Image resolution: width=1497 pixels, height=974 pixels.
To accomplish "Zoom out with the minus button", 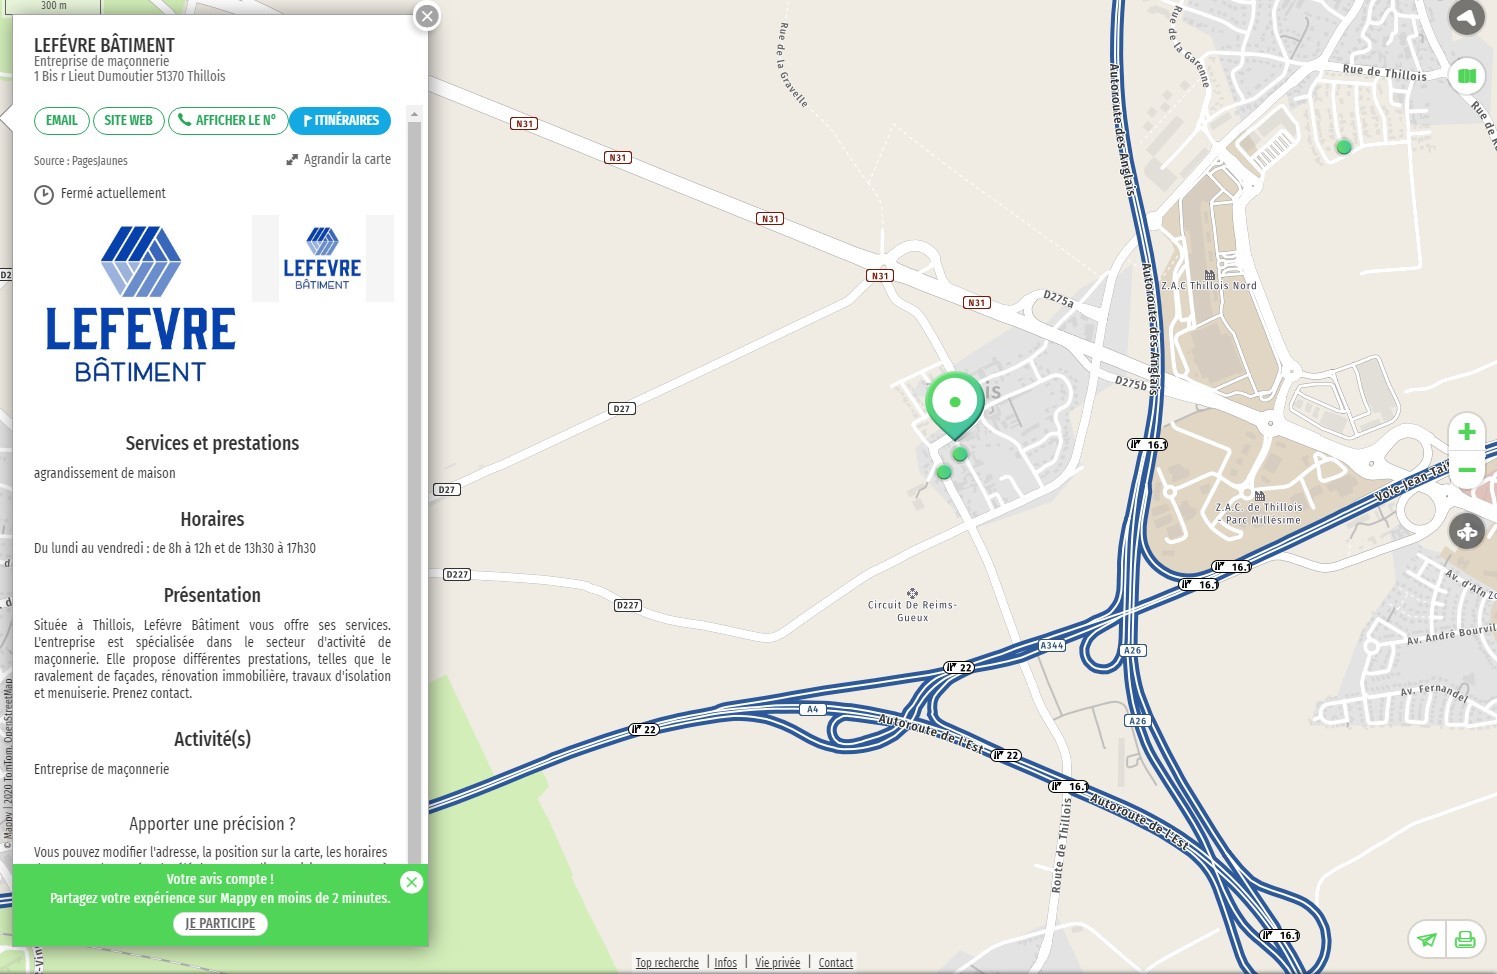I will coord(1466,470).
